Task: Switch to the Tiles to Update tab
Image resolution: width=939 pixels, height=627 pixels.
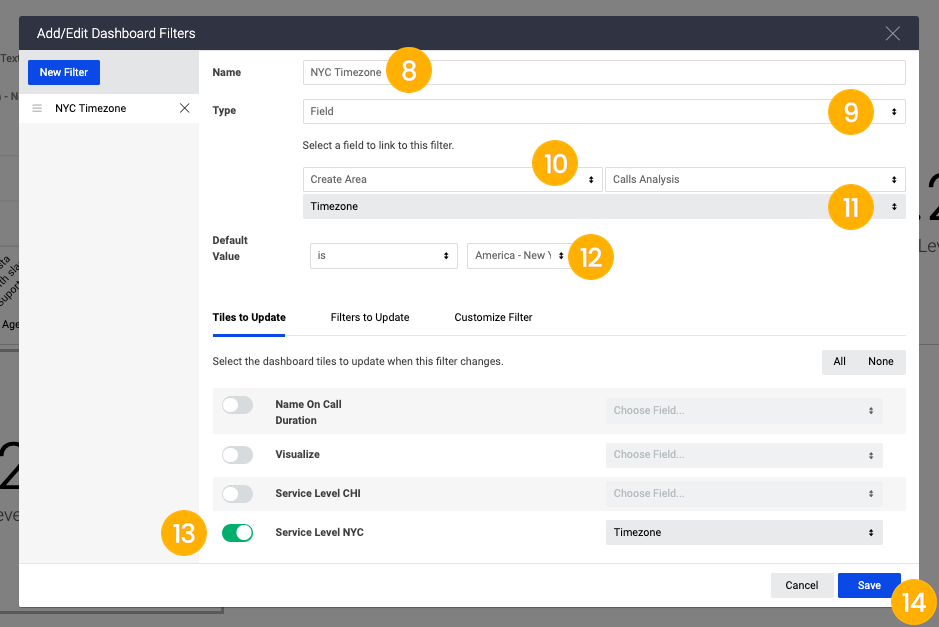Action: click(x=249, y=317)
